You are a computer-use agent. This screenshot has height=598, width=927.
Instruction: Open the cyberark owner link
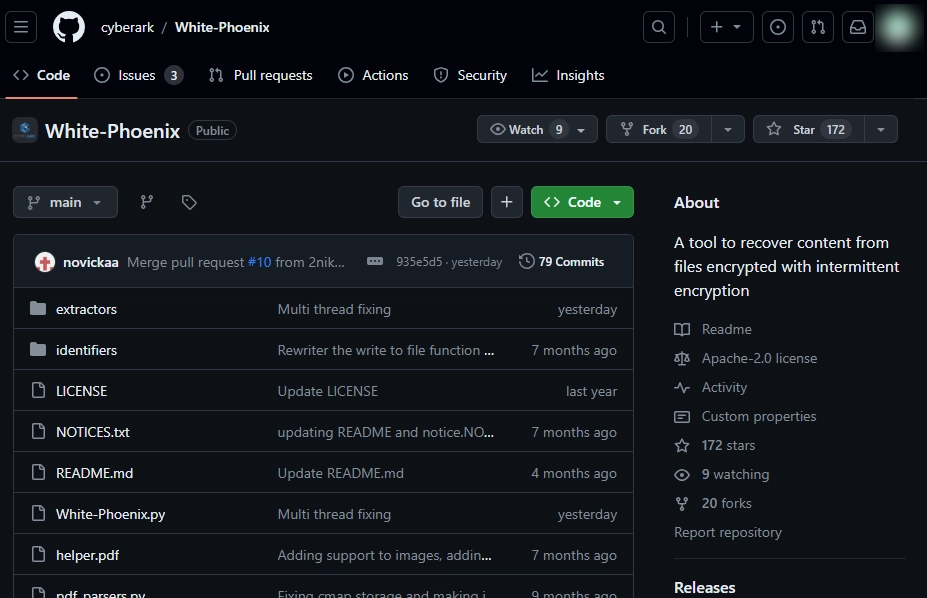click(127, 27)
